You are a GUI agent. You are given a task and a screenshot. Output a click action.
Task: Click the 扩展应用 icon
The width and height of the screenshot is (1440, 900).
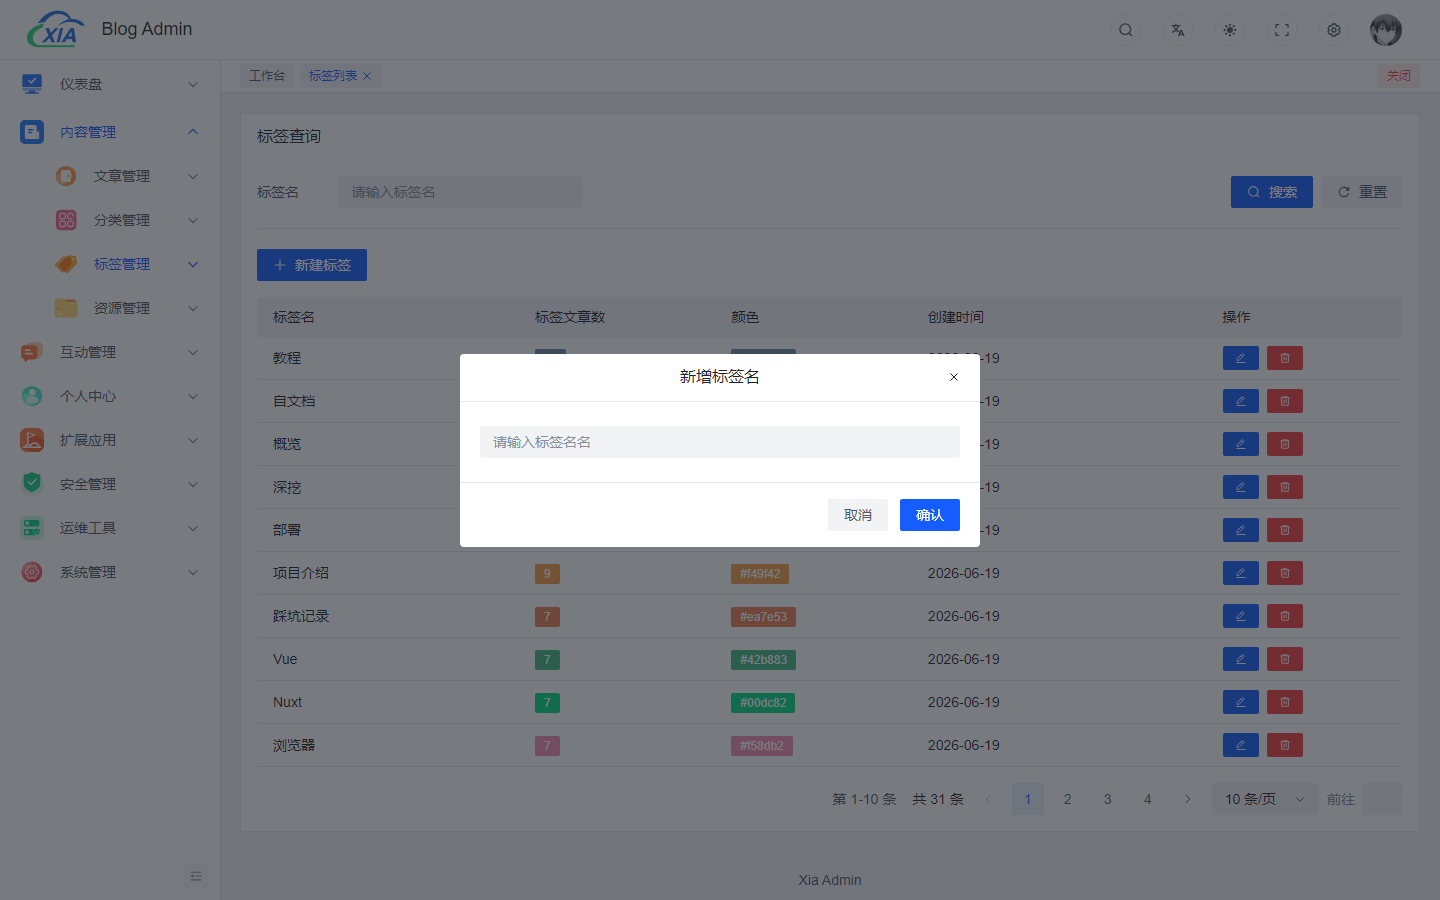click(32, 440)
